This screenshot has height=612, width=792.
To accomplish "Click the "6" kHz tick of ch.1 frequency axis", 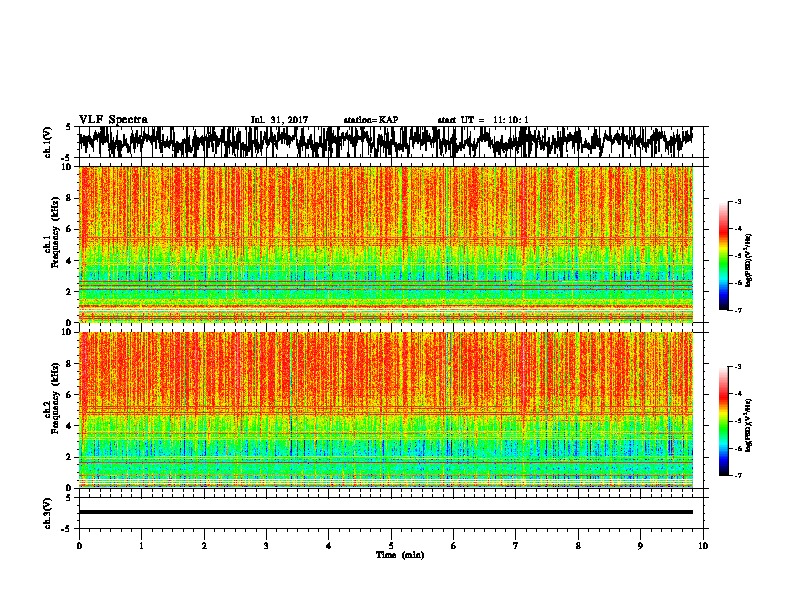I will pyautogui.click(x=70, y=230).
